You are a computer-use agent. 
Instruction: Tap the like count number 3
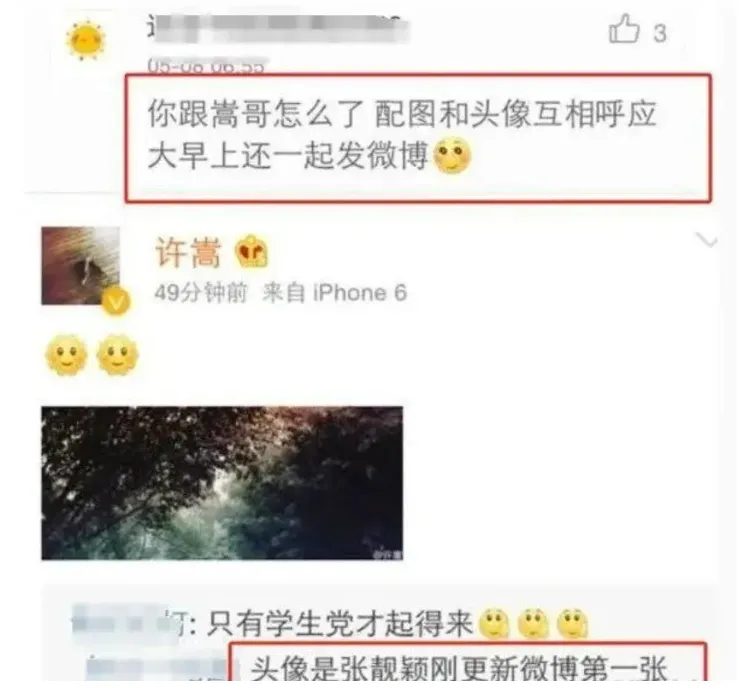660,34
